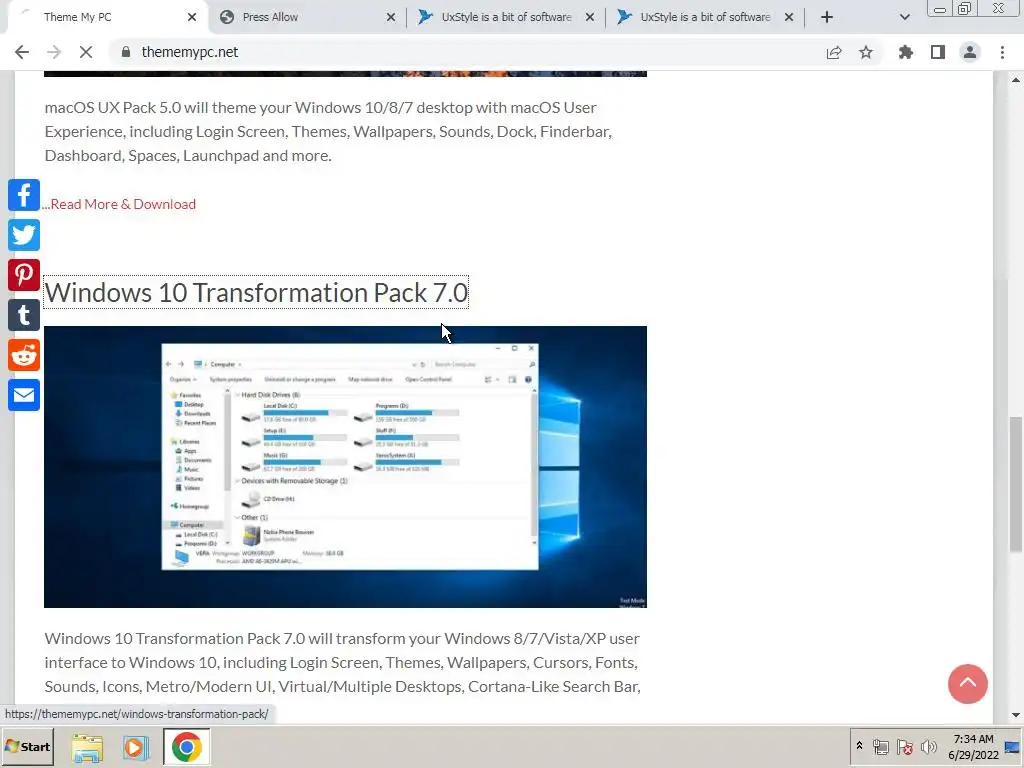Click the Show desktop button
The image size is (1024, 768).
[x=1014, y=747]
